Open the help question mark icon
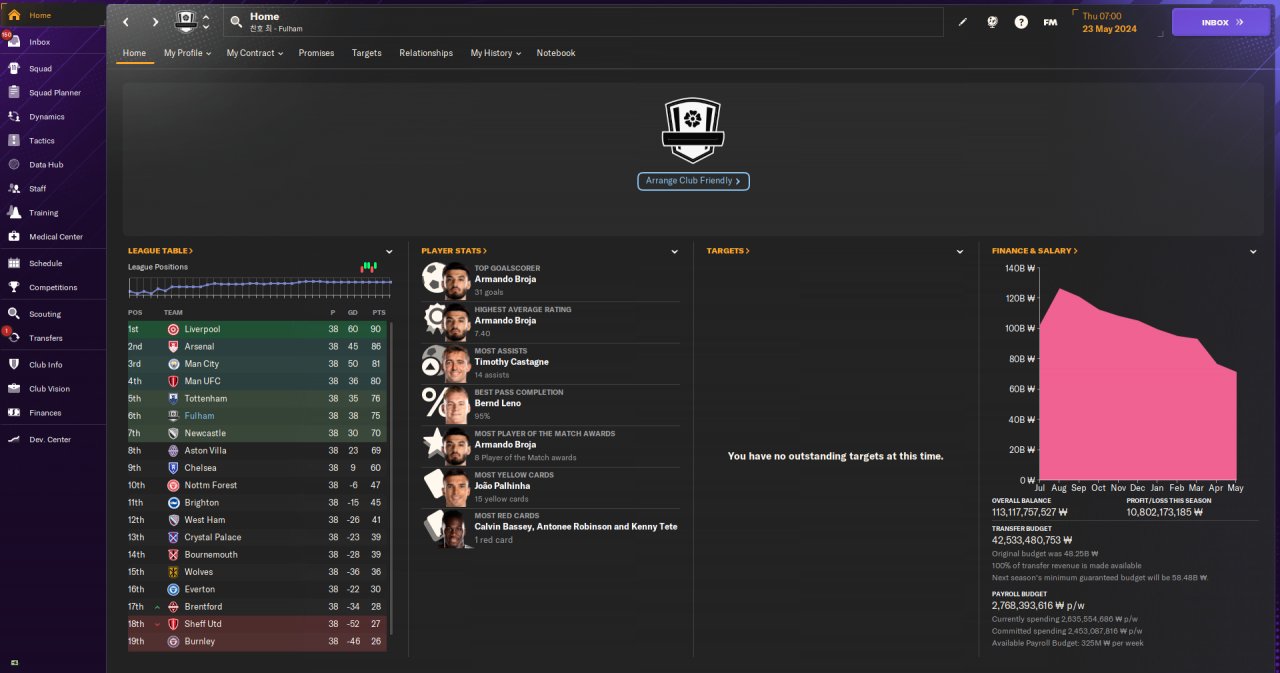 coord(1021,22)
